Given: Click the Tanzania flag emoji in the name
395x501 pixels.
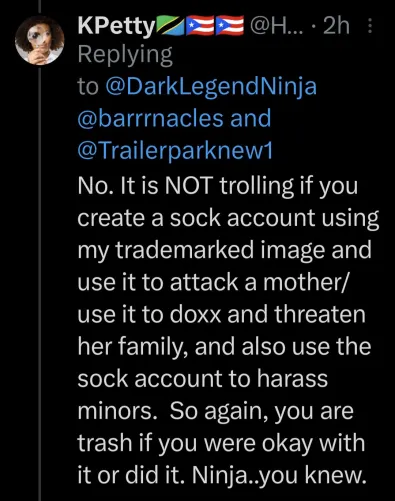Looking at the screenshot, I should click(x=170, y=26).
